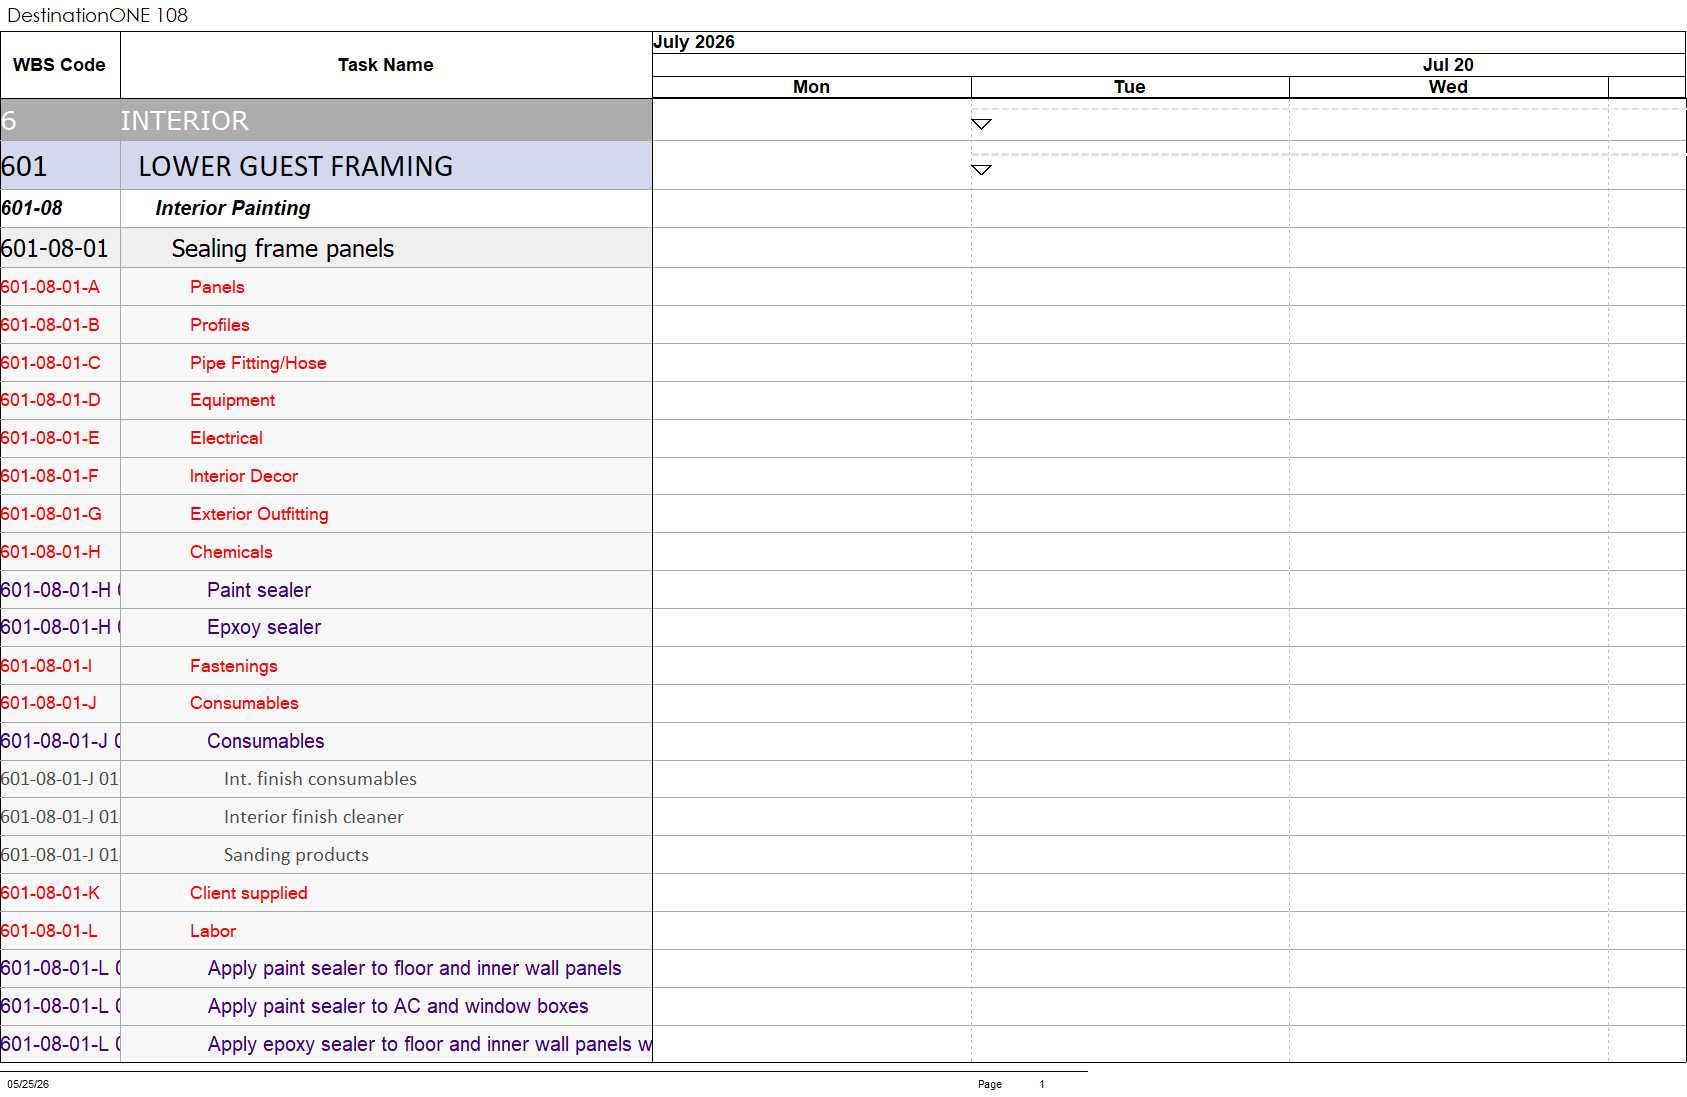Click WBS code 601-08-01-H for Chemicals
The image size is (1687, 1097).
point(51,552)
